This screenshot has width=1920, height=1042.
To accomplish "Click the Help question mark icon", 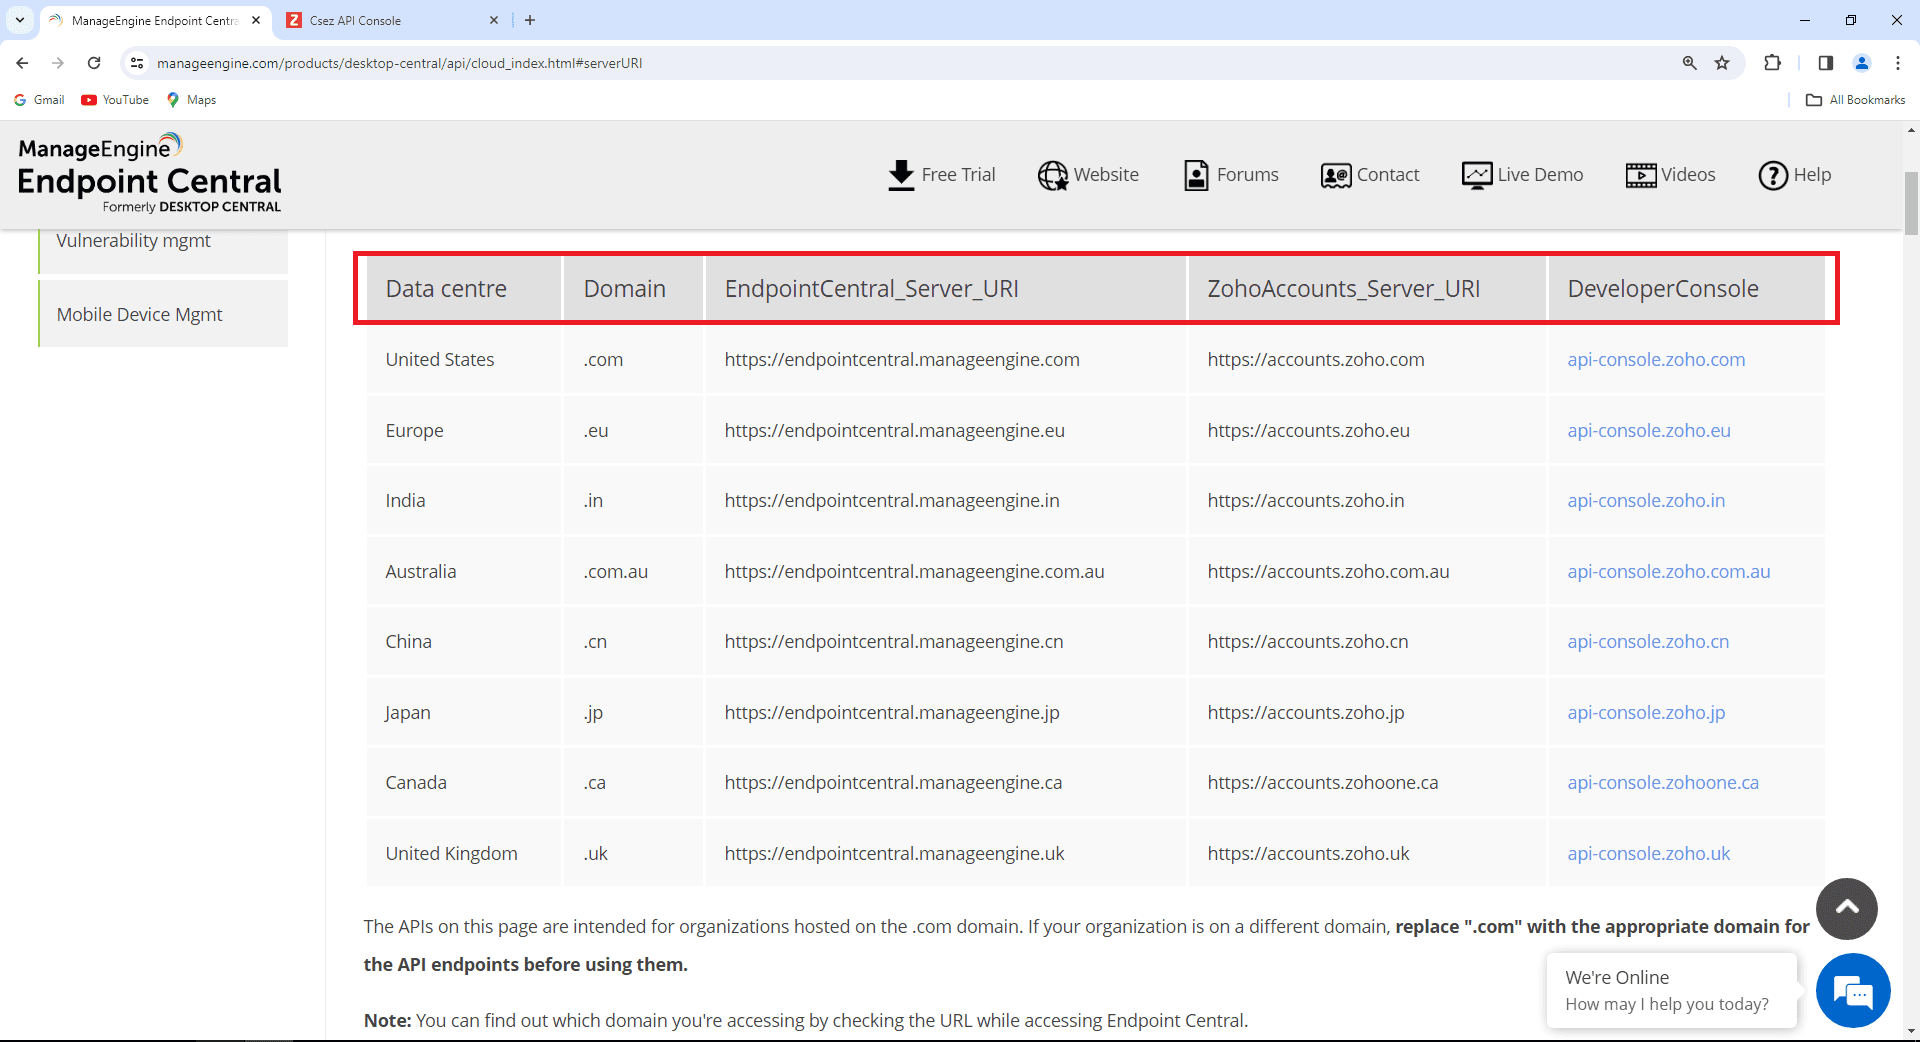I will (1773, 175).
